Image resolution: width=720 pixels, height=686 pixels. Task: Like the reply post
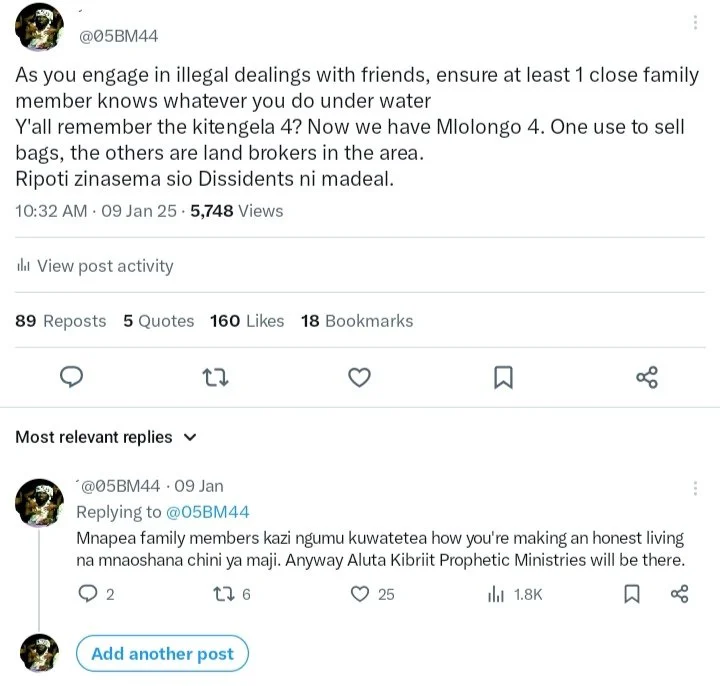pyautogui.click(x=361, y=594)
